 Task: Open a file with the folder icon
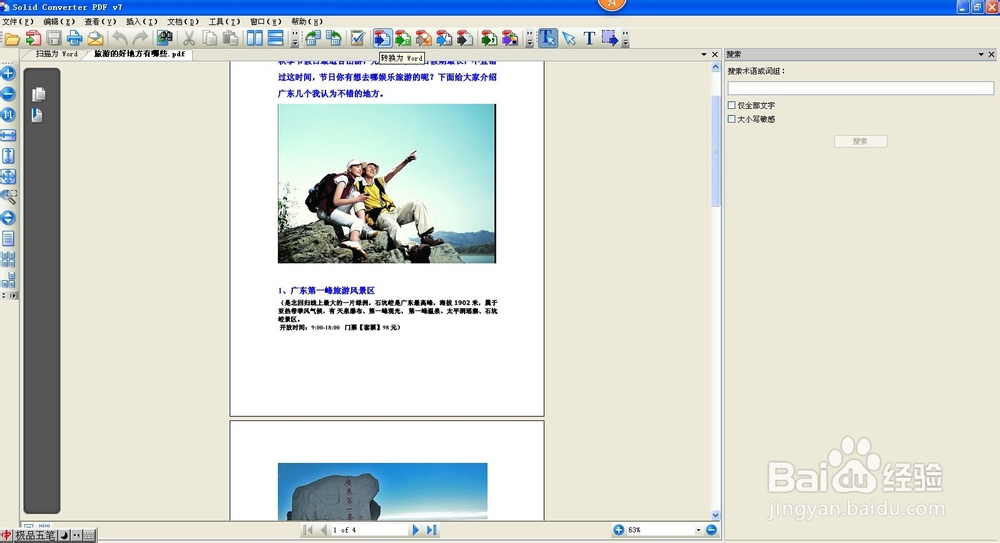click(12, 39)
